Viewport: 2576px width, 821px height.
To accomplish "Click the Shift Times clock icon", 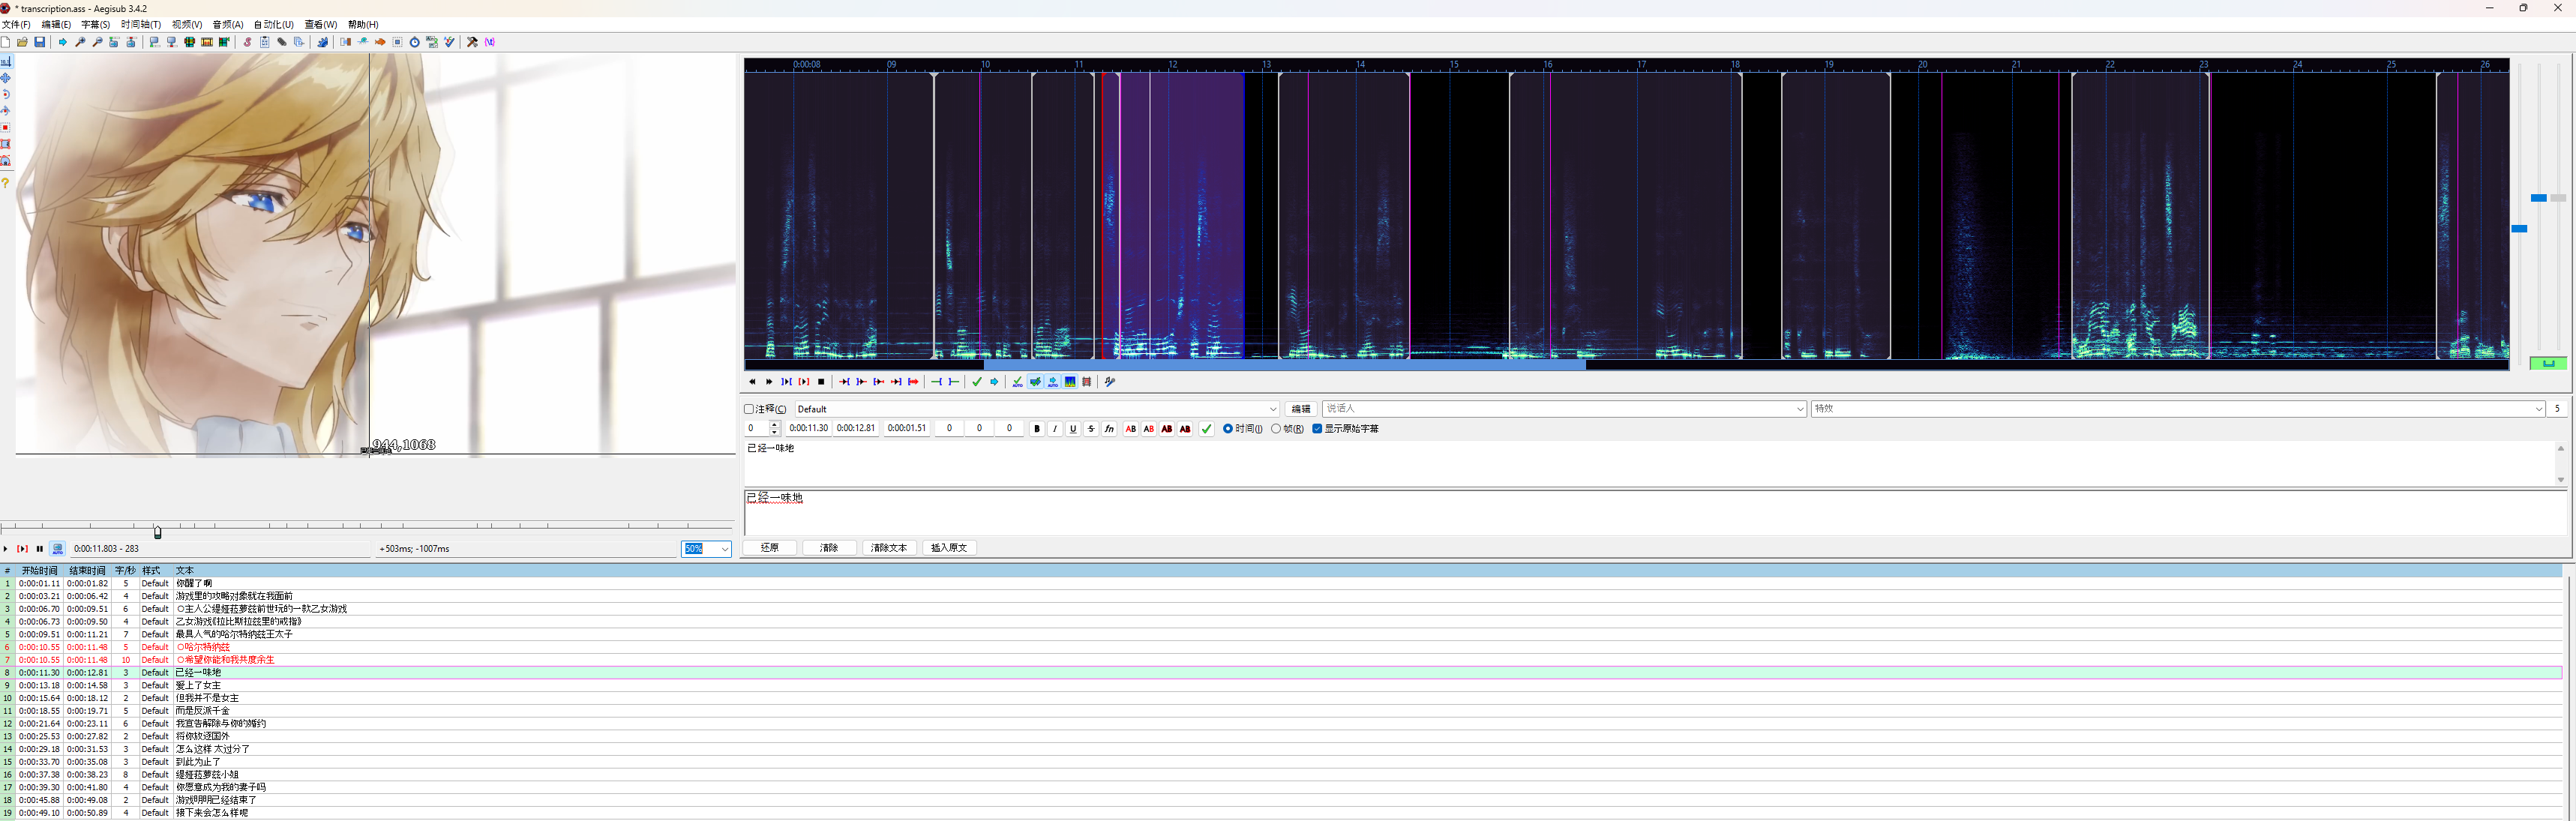I will (x=414, y=42).
